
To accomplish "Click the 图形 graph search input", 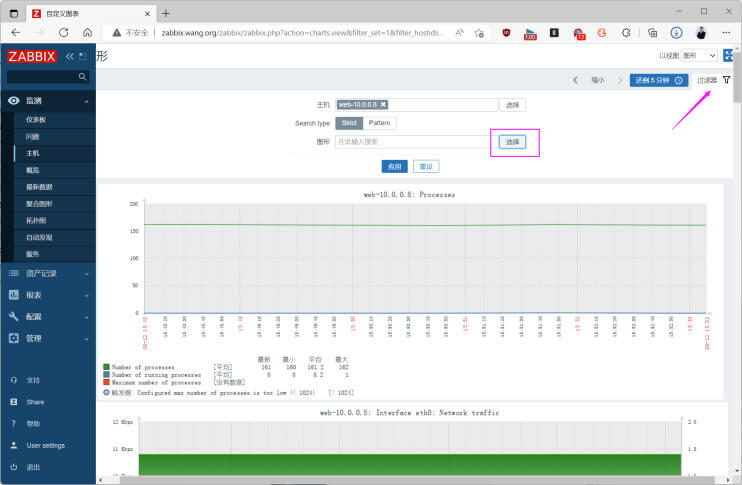I will [x=416, y=141].
